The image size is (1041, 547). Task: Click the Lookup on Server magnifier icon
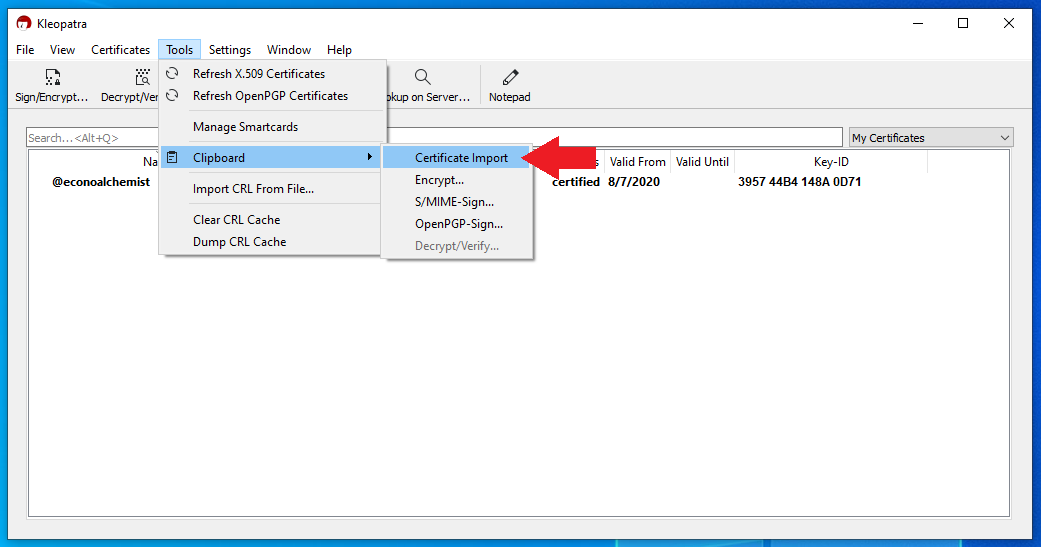tap(423, 78)
